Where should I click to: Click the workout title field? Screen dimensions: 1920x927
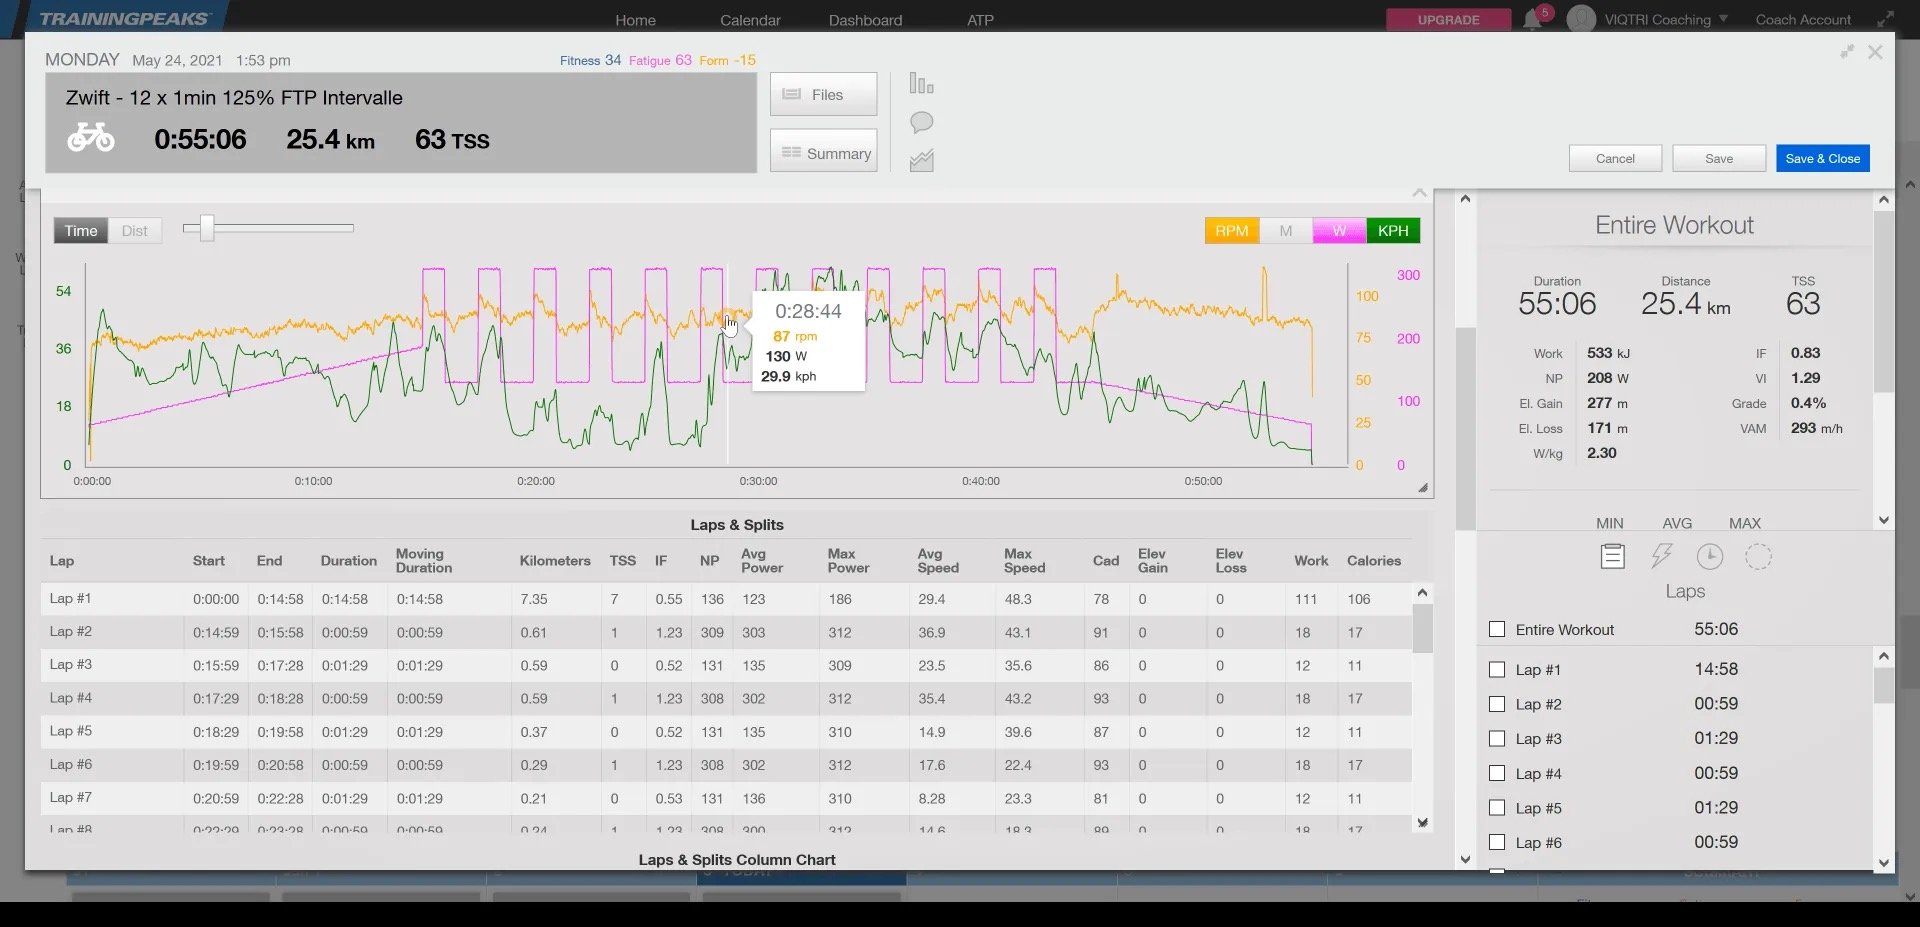[234, 98]
